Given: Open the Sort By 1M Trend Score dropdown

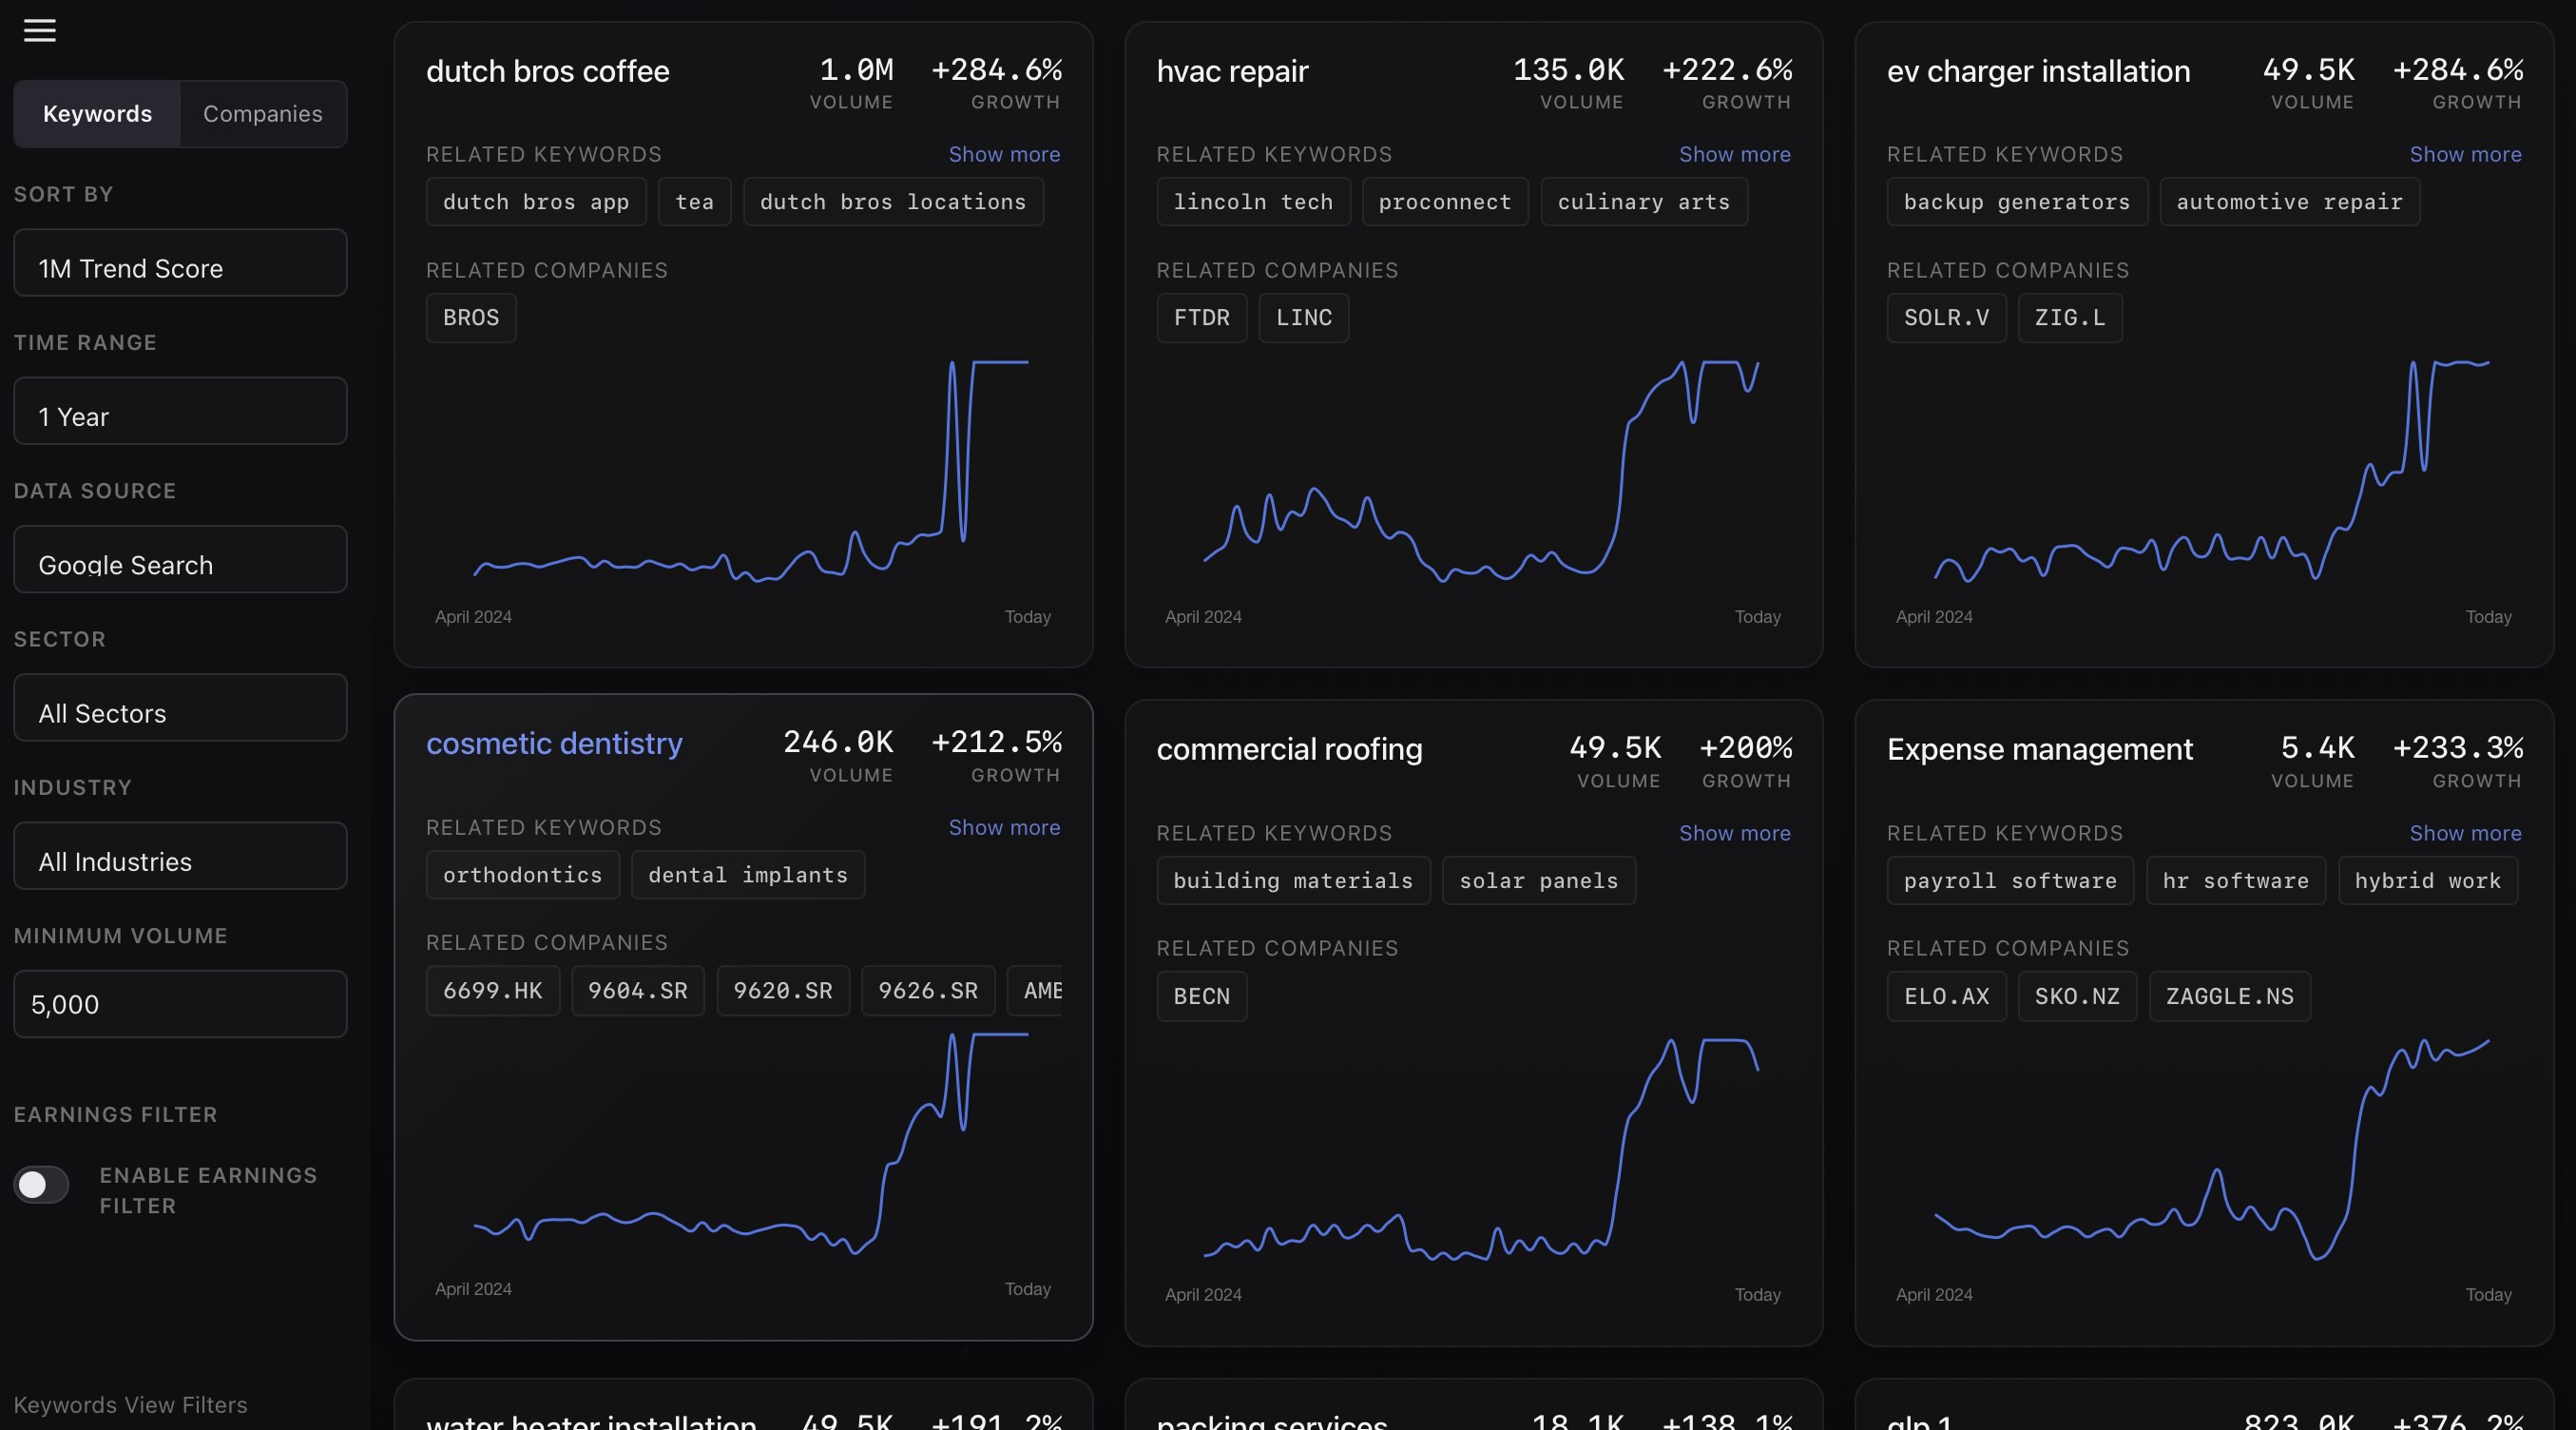Looking at the screenshot, I should click(x=180, y=263).
